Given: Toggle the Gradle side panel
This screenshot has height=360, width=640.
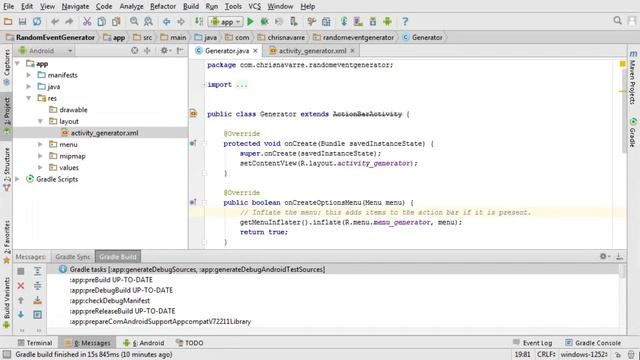Looking at the screenshot, I should pos(633,133).
